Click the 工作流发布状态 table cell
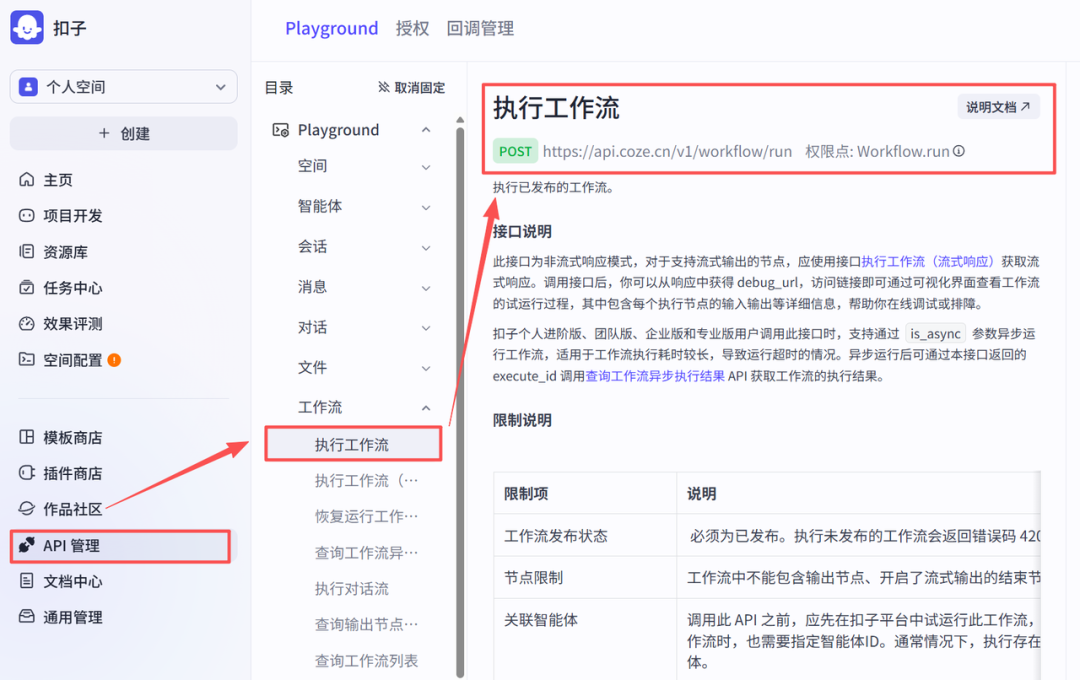1080x680 pixels. tap(585, 535)
